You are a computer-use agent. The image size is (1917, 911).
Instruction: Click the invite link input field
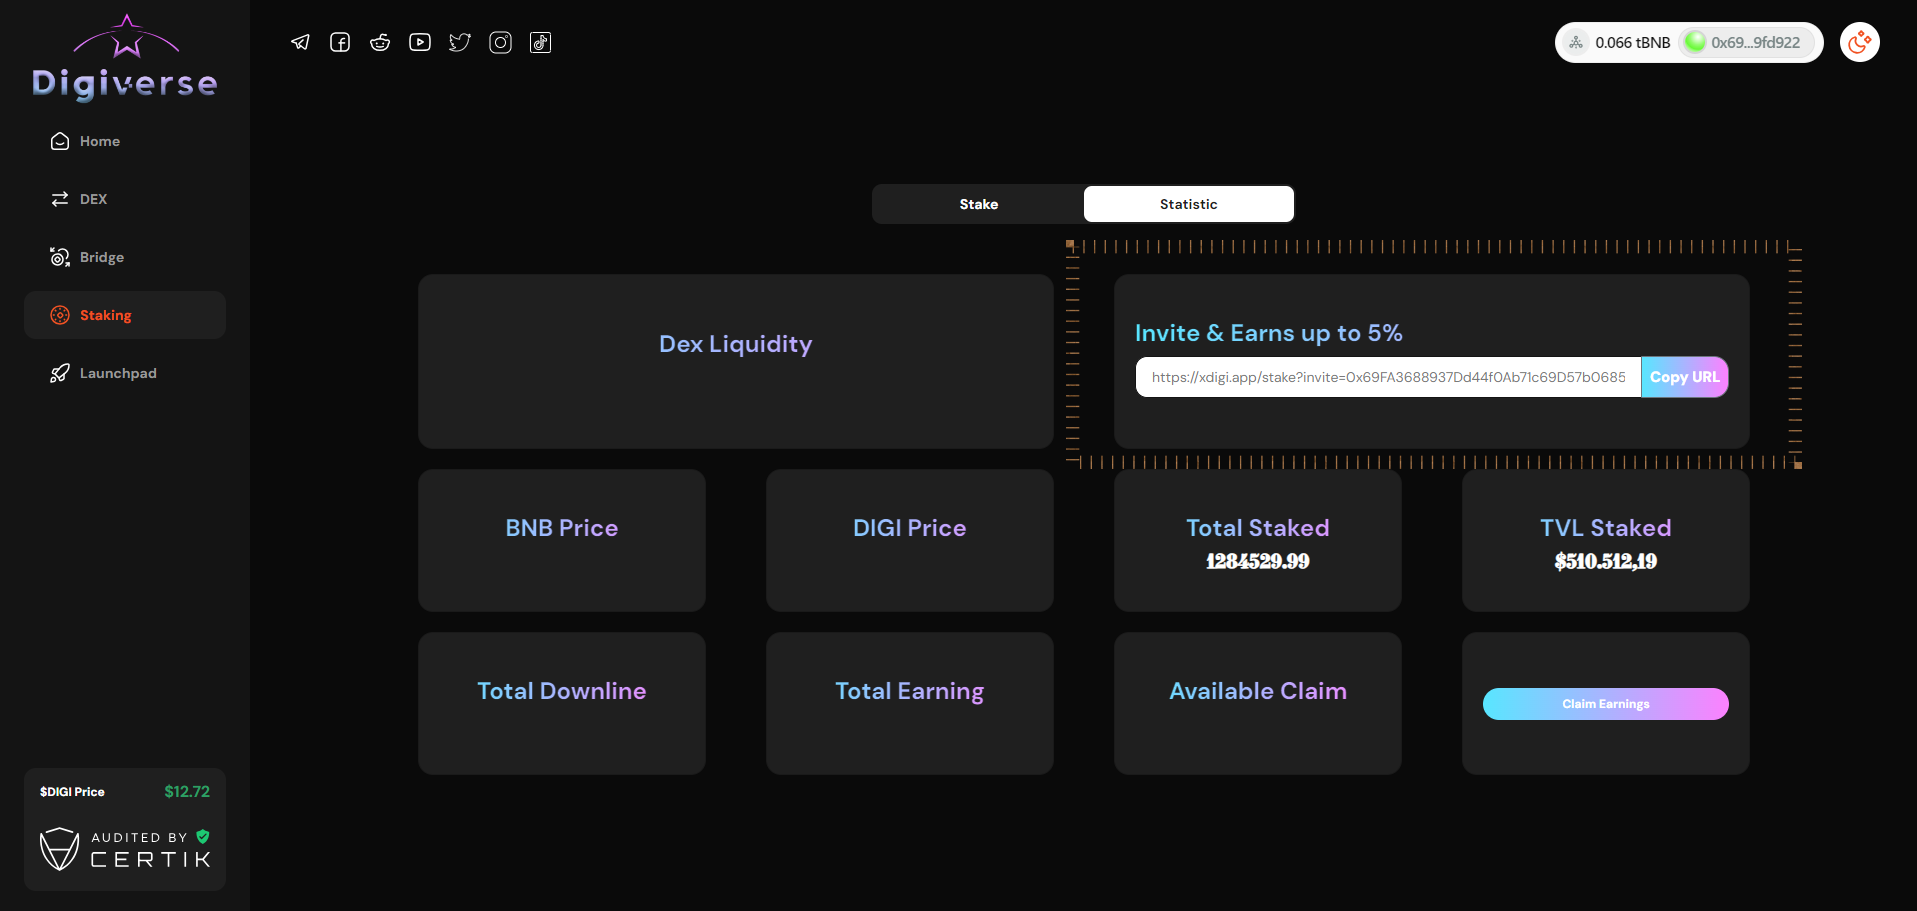(1389, 377)
